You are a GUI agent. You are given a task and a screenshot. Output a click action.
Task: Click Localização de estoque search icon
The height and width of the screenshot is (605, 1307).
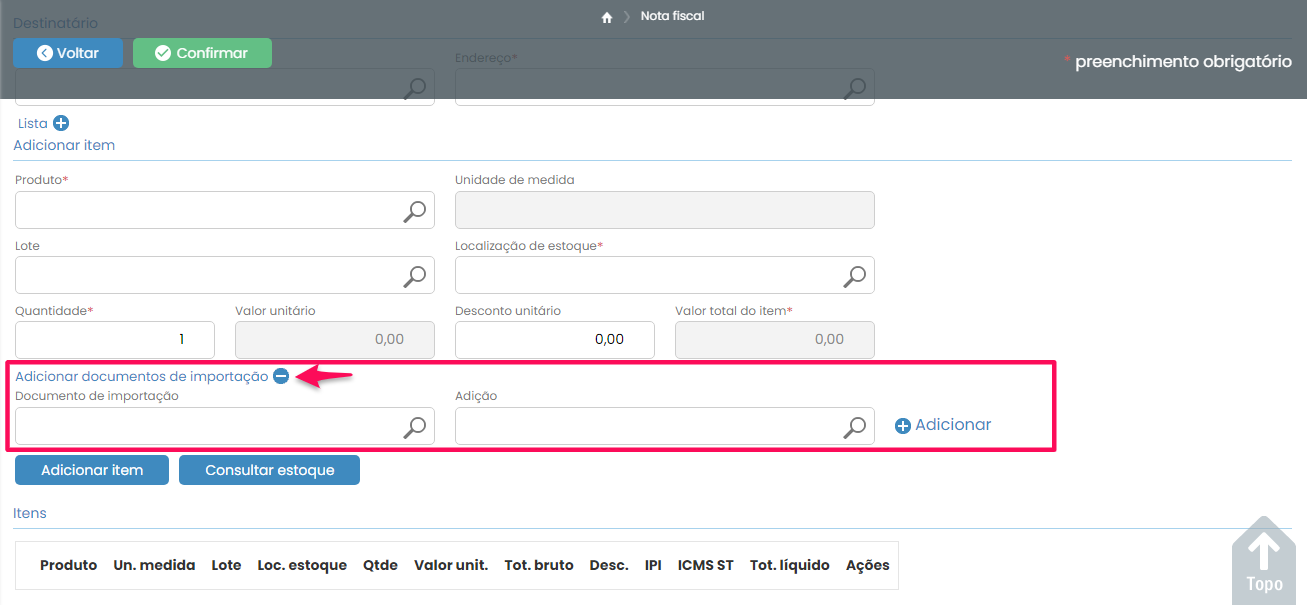[854, 276]
